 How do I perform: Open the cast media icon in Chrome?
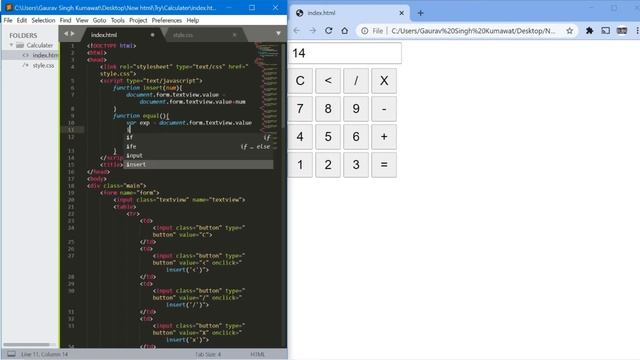pyautogui.click(x=606, y=31)
